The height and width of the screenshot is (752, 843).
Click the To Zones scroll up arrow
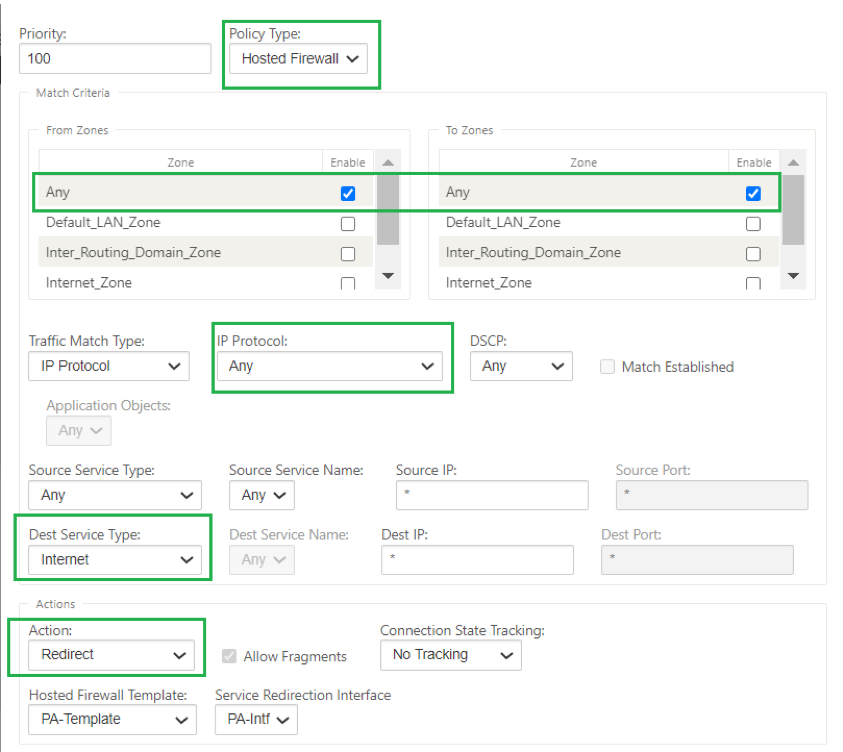(793, 162)
